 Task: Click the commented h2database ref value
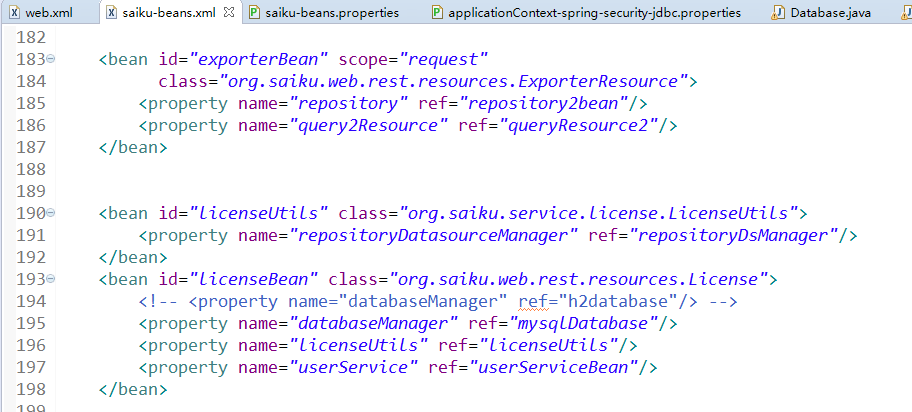[x=617, y=302]
